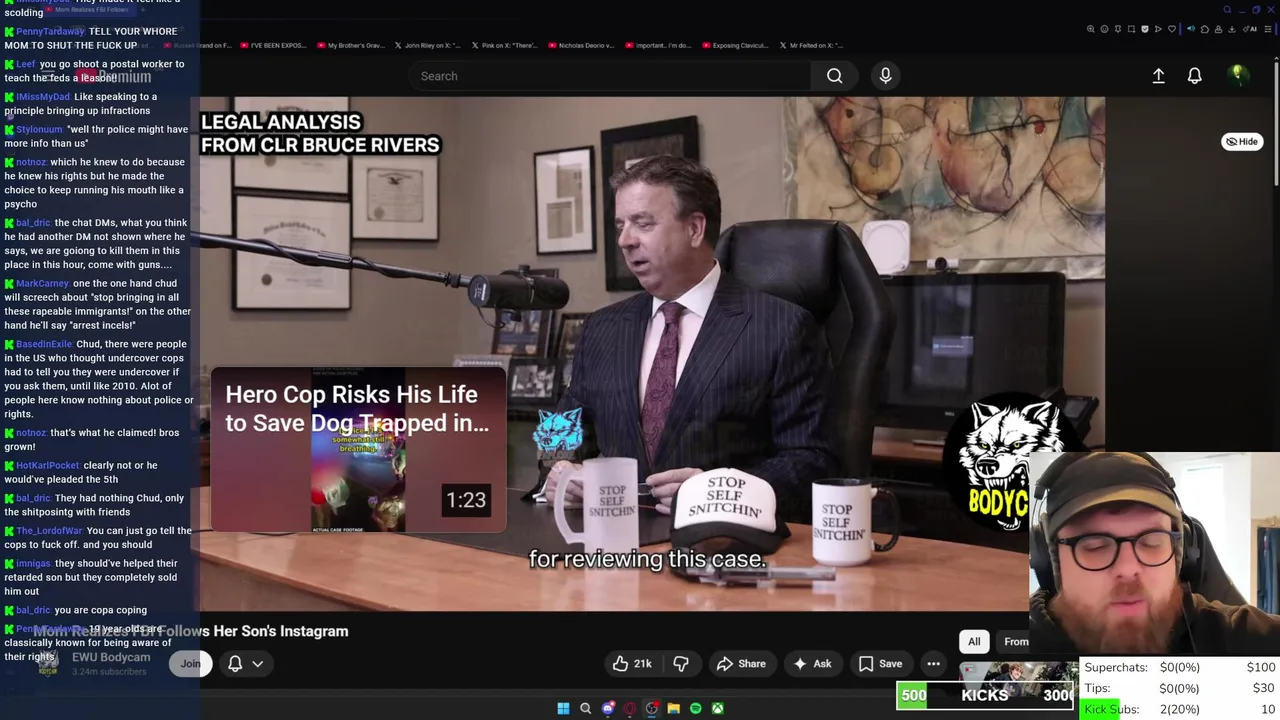Switch to the "Important.. I'm do..." tab
1280x720 pixels.
(x=657, y=45)
